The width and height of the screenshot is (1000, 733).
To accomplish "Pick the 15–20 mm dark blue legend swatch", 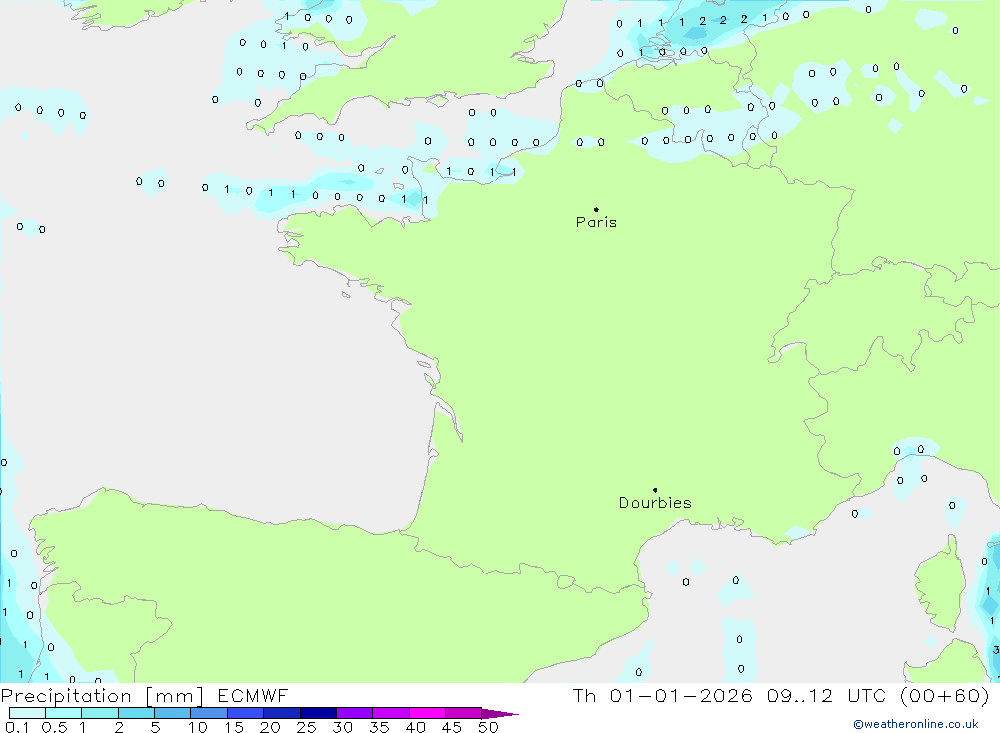I will [246, 713].
